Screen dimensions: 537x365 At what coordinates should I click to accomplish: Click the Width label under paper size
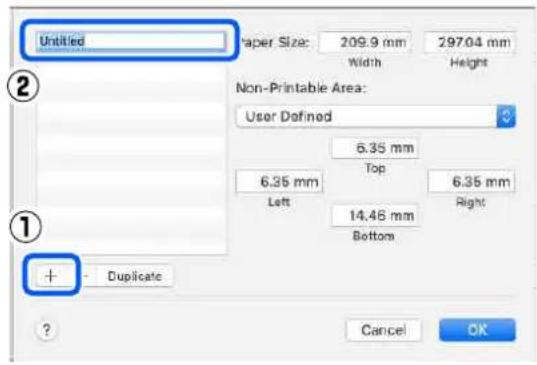364,63
